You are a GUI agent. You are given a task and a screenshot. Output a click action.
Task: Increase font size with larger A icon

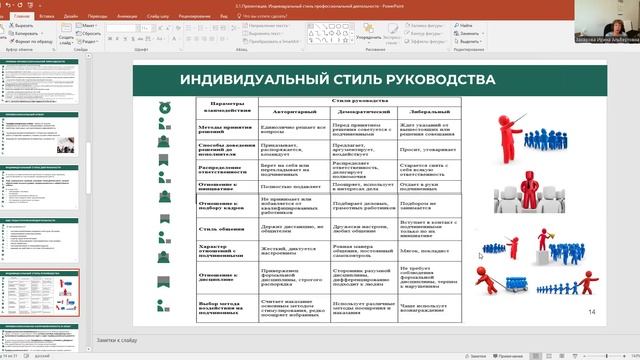[x=160, y=28]
